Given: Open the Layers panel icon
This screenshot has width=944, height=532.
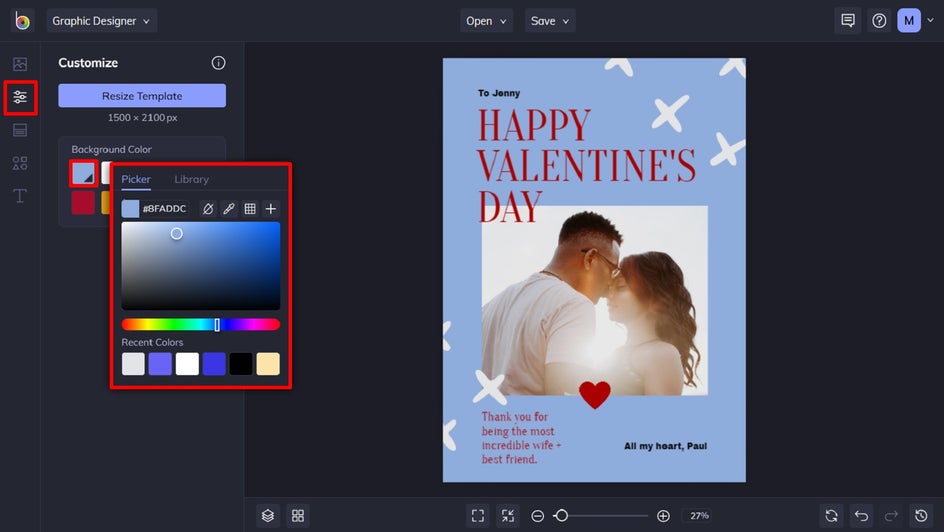Looking at the screenshot, I should 268,516.
